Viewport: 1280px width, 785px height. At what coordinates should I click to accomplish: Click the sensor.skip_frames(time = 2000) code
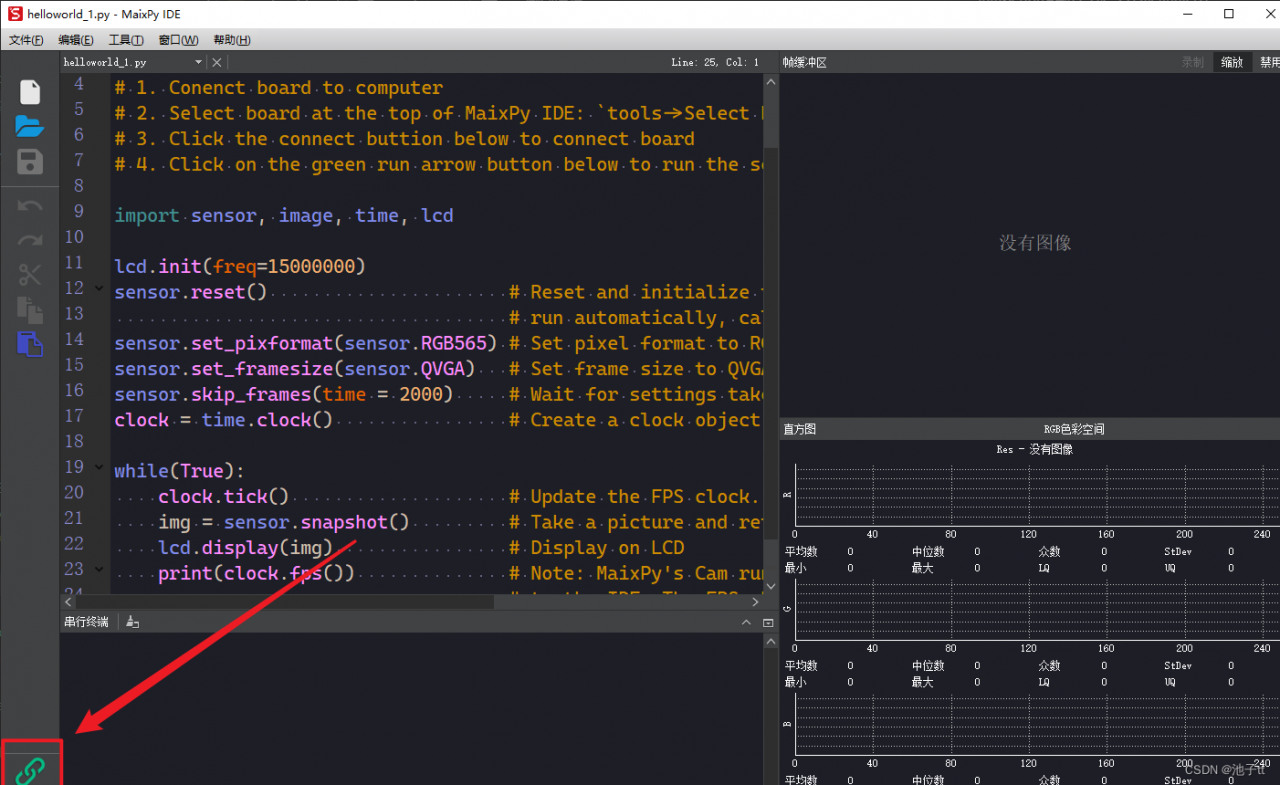[284, 394]
